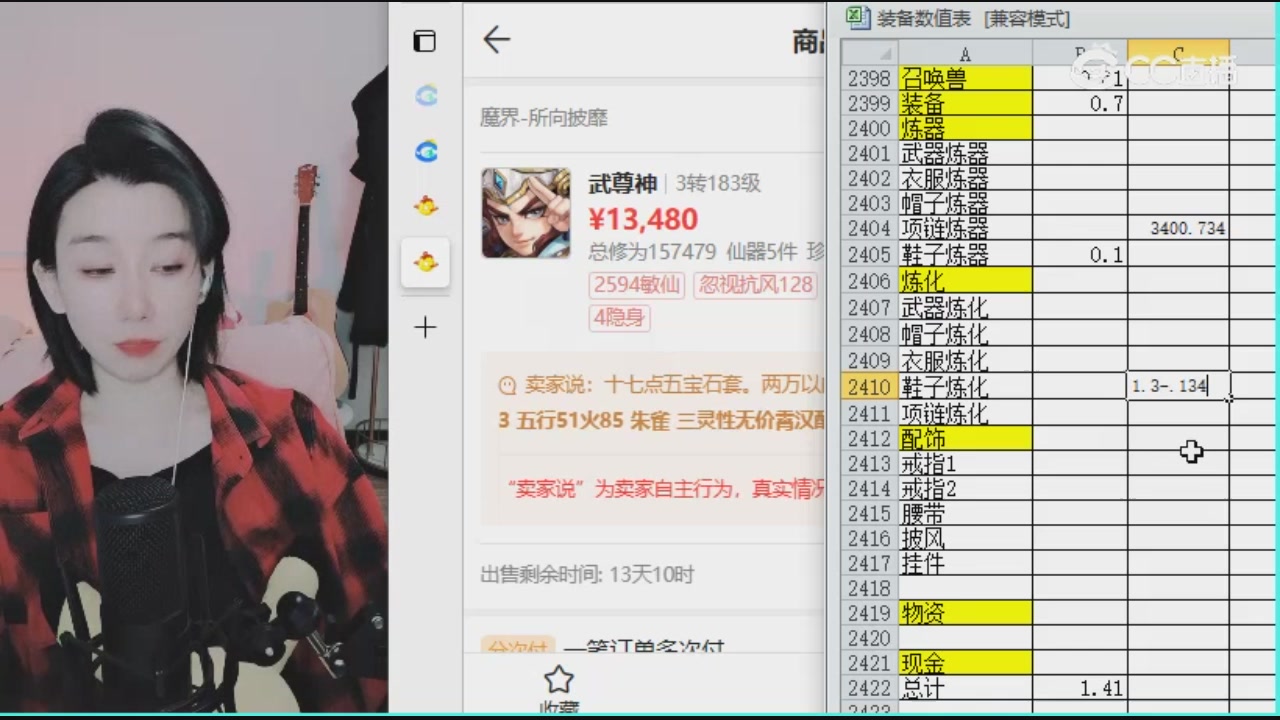Select the highlighted column C header
The height and width of the screenshot is (720, 1280).
tap(1178, 53)
